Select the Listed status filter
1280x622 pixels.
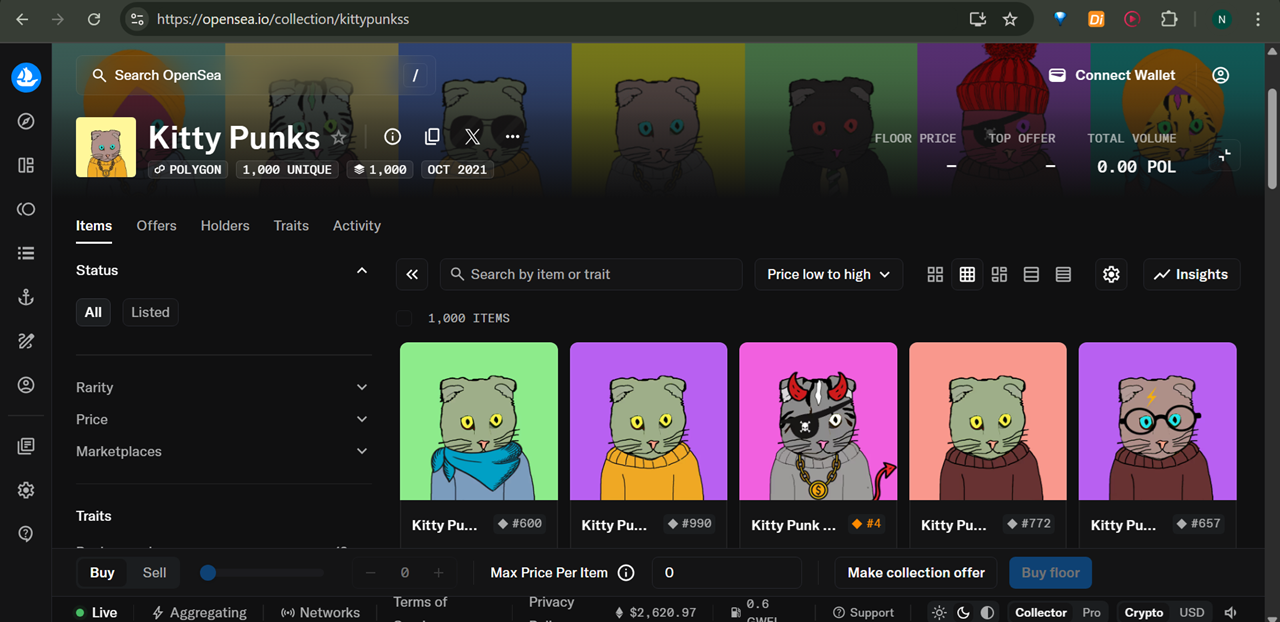pos(150,312)
